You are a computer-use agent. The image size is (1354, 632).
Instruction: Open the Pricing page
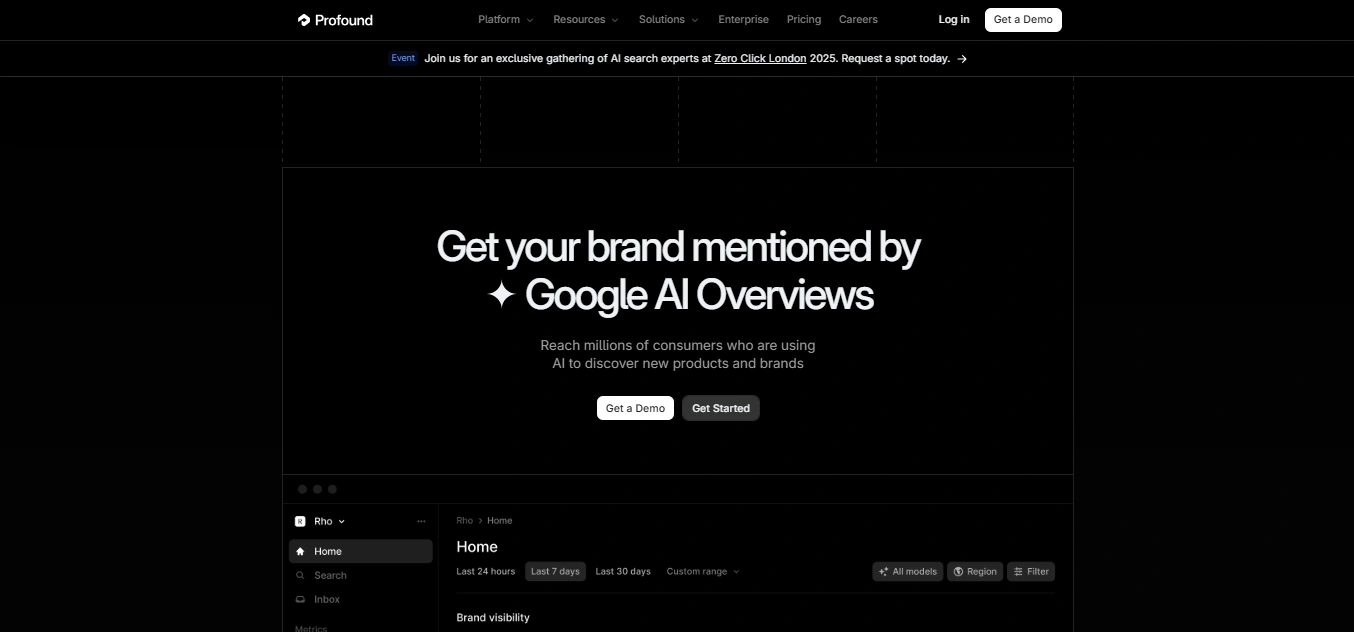(x=804, y=20)
